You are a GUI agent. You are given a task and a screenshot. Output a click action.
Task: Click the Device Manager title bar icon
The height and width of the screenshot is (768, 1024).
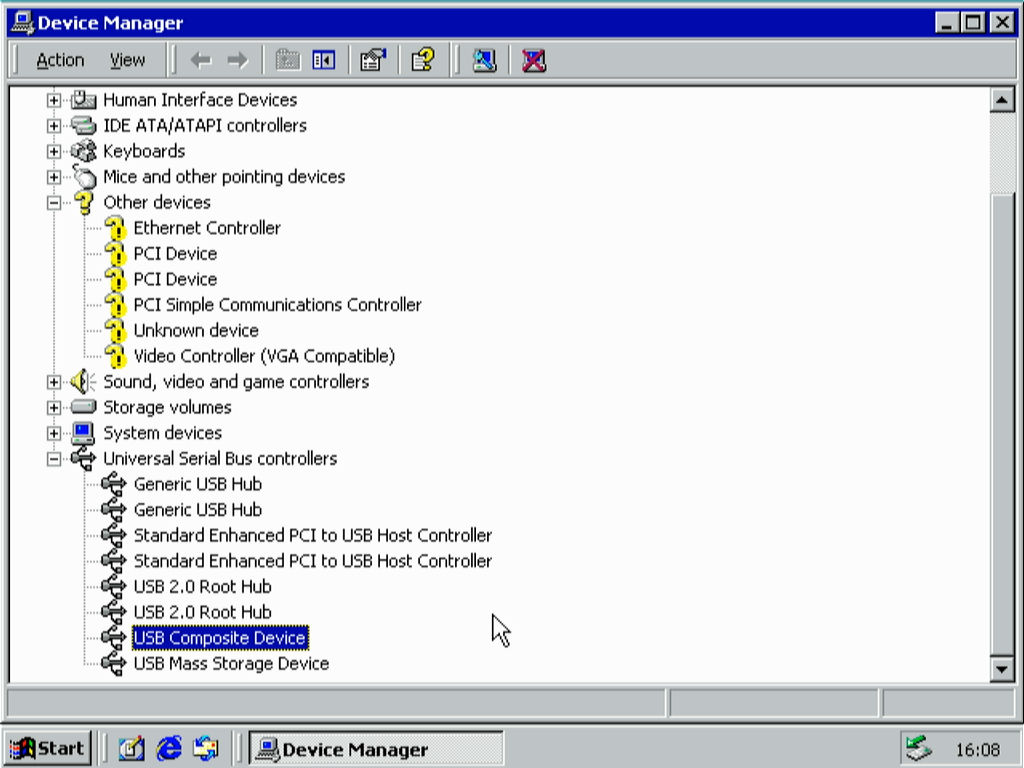23,23
